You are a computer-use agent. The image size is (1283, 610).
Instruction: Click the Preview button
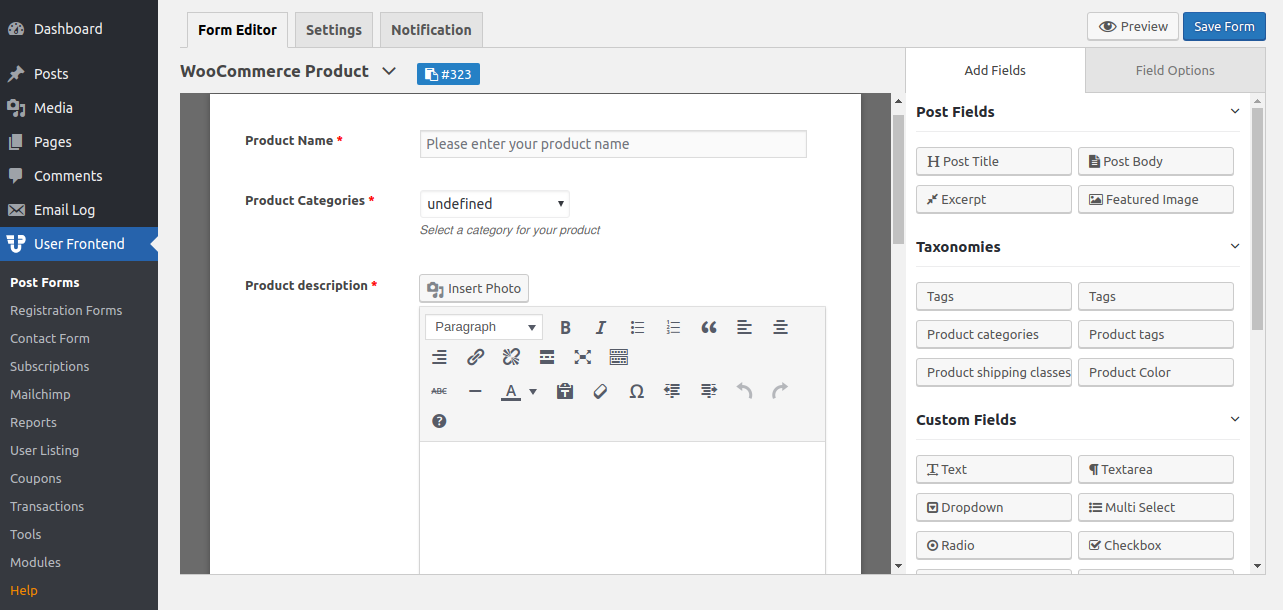[1133, 27]
